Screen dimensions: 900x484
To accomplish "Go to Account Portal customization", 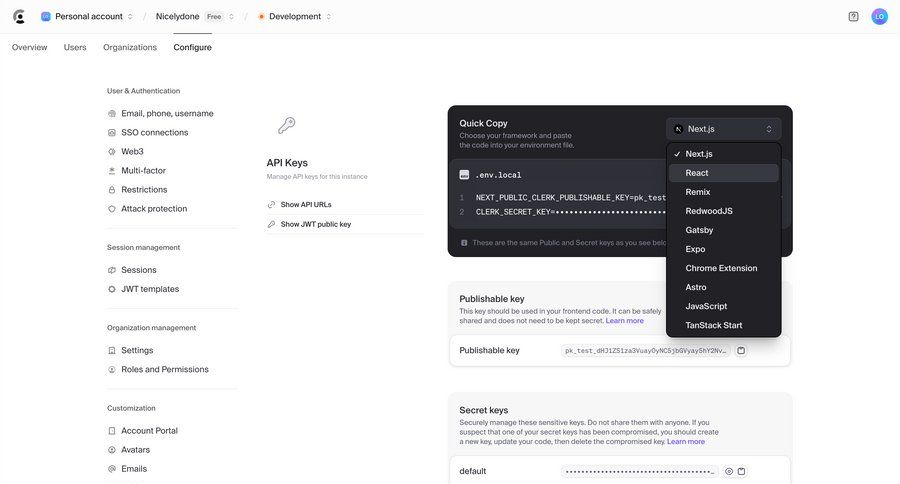I will [149, 431].
